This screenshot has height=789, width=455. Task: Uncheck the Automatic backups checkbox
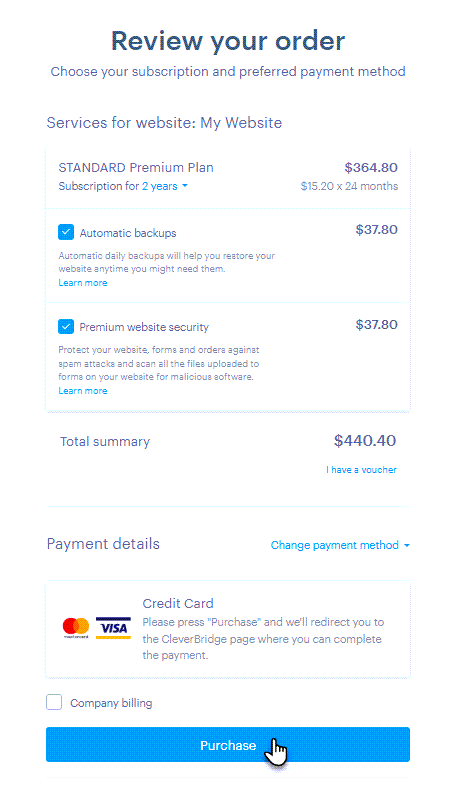(x=66, y=232)
